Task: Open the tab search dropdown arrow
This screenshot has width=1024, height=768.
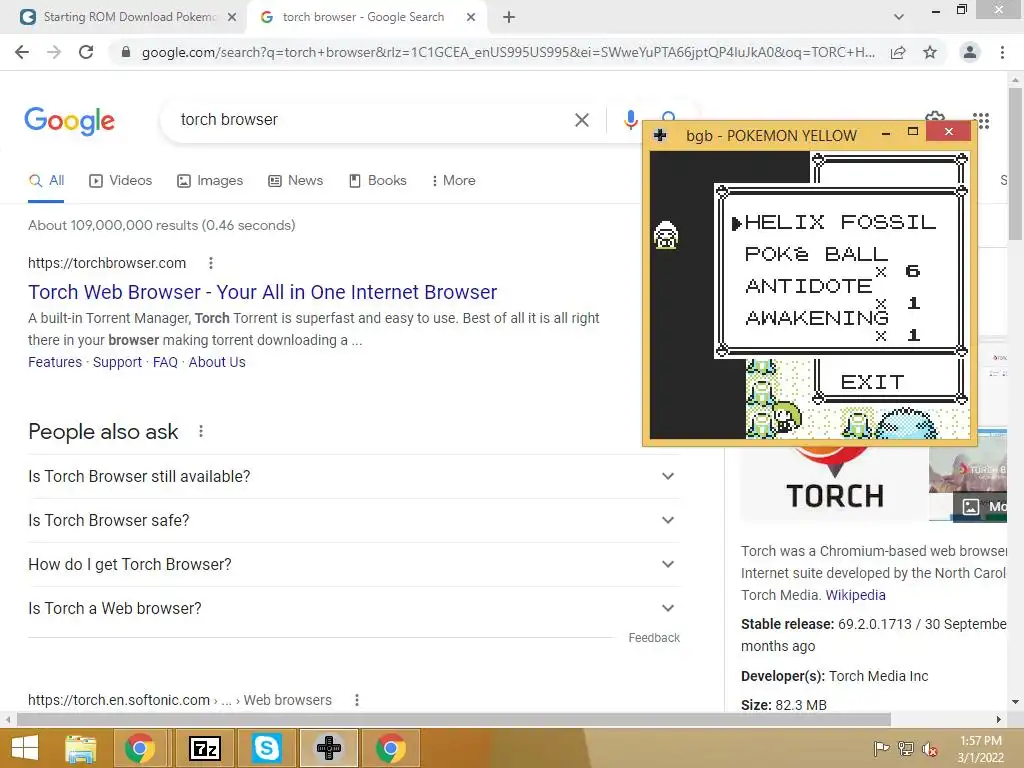Action: pyautogui.click(x=899, y=17)
